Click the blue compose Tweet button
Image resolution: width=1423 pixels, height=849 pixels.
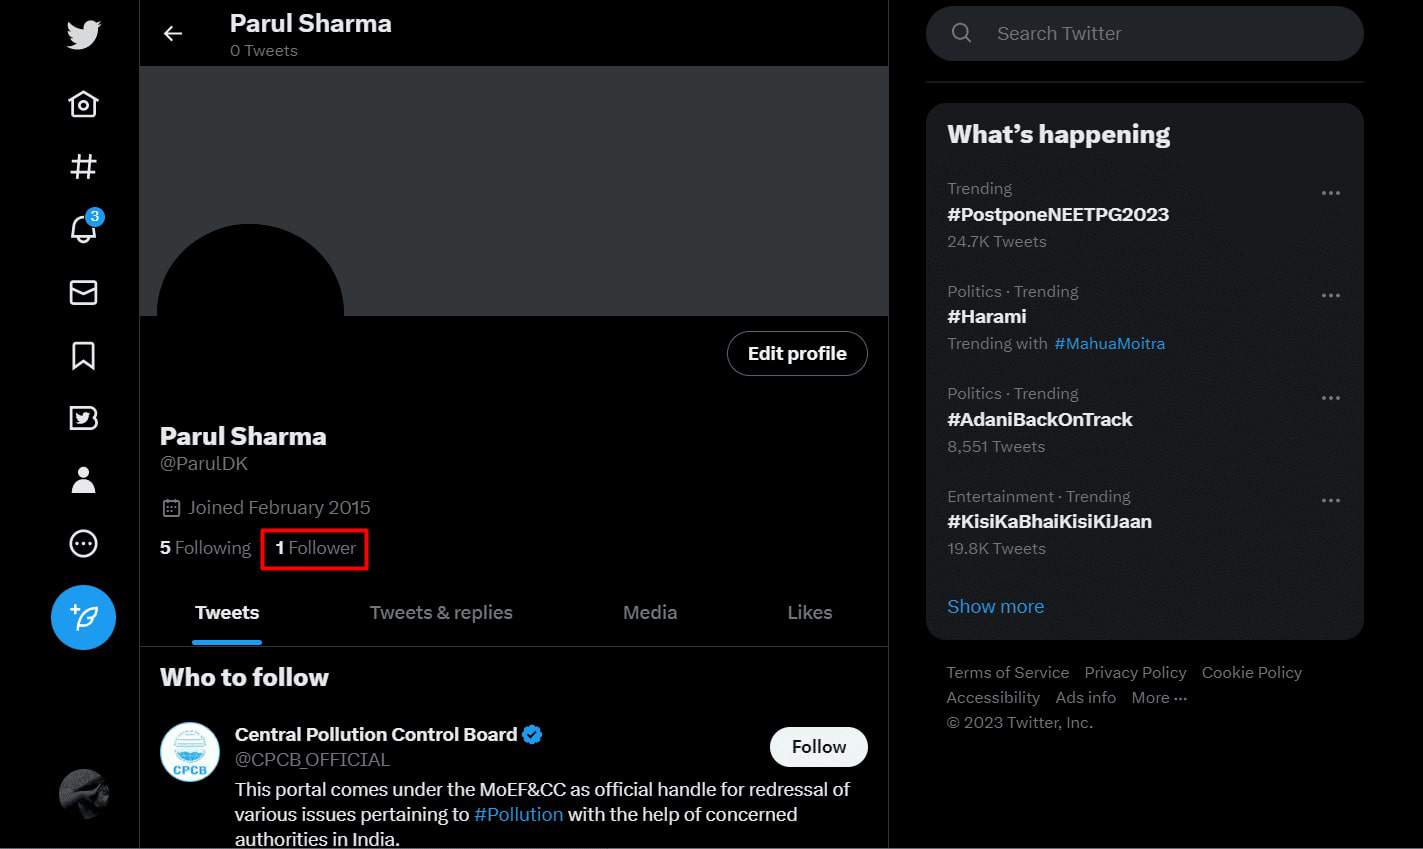click(x=83, y=617)
